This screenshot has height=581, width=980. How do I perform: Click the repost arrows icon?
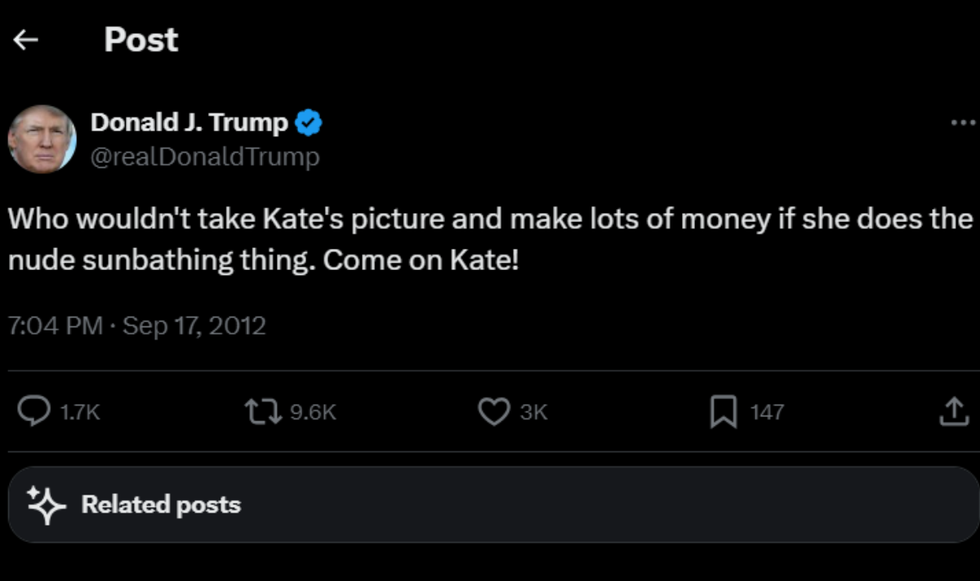[x=263, y=411]
